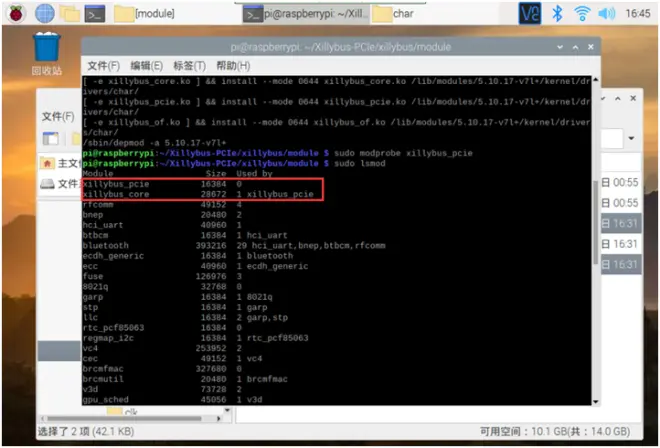This screenshot has width=660, height=448.
Task: Open the file manager path dropdown arrow
Action: point(631,138)
